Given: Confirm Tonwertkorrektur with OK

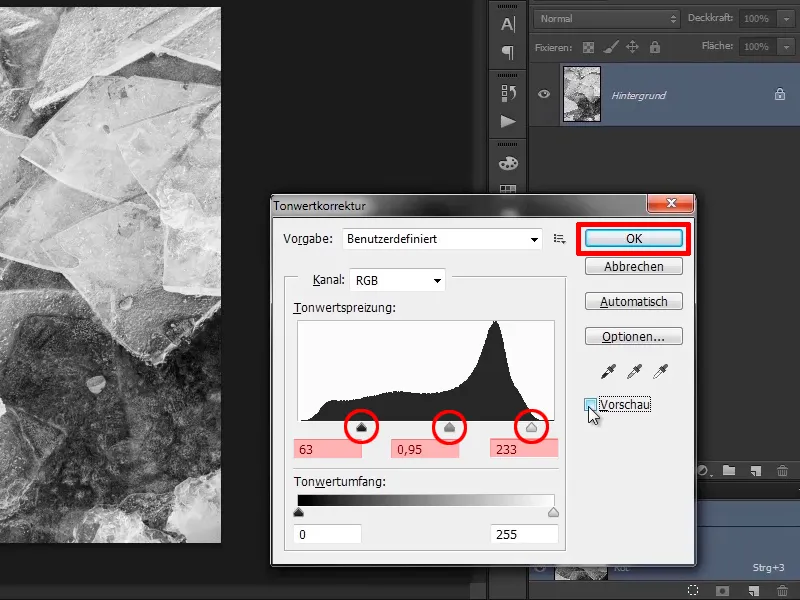Looking at the screenshot, I should pos(634,238).
